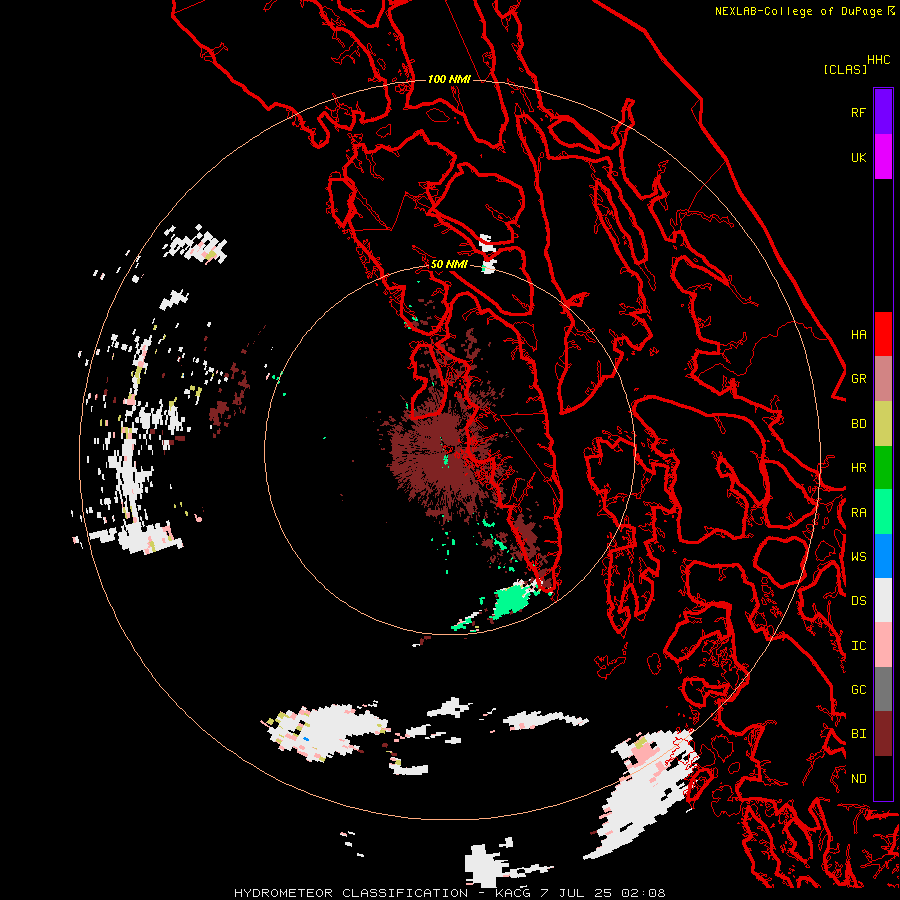Select the "DS" legend label

tap(859, 600)
